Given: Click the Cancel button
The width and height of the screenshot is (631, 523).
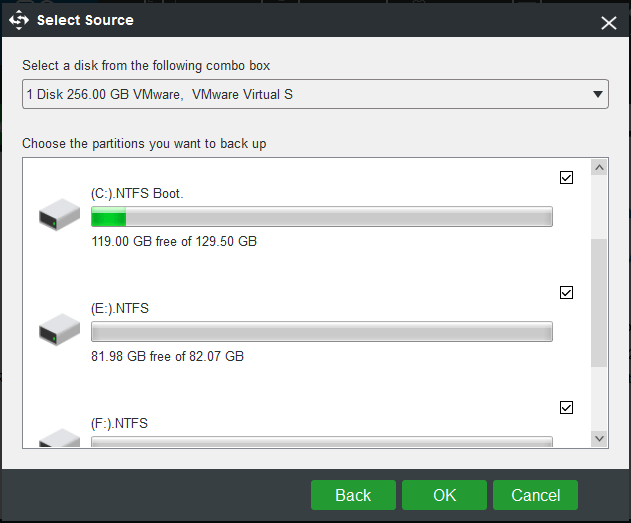Looking at the screenshot, I should pyautogui.click(x=535, y=495).
